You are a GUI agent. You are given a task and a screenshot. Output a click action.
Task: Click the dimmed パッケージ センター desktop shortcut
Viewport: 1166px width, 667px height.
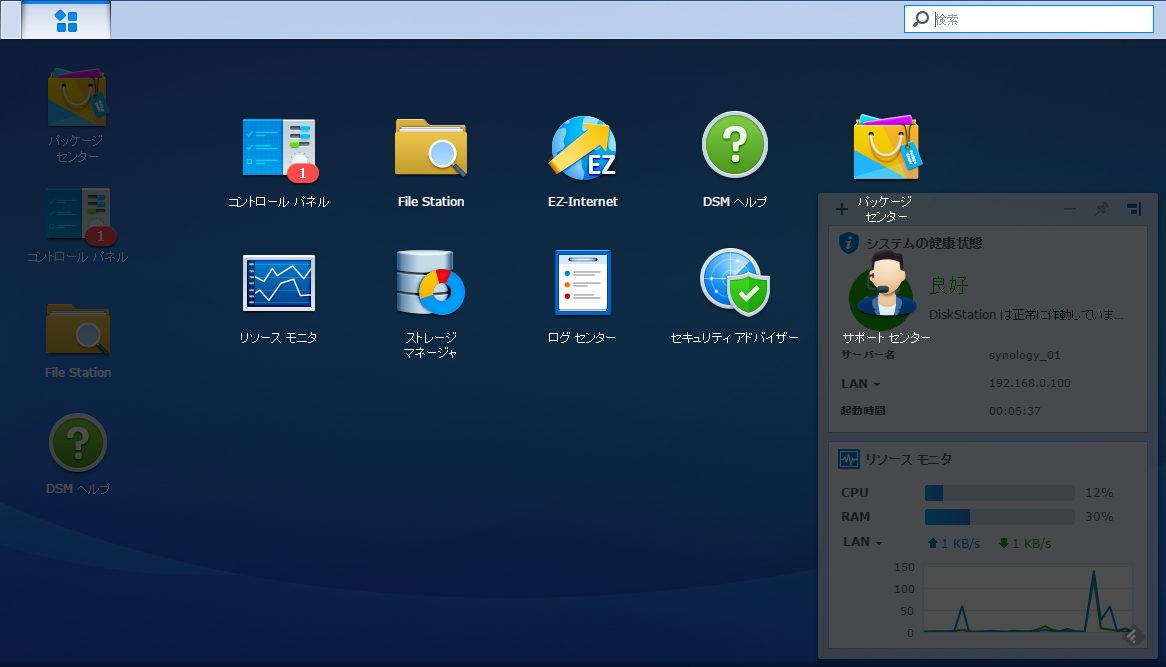[77, 97]
